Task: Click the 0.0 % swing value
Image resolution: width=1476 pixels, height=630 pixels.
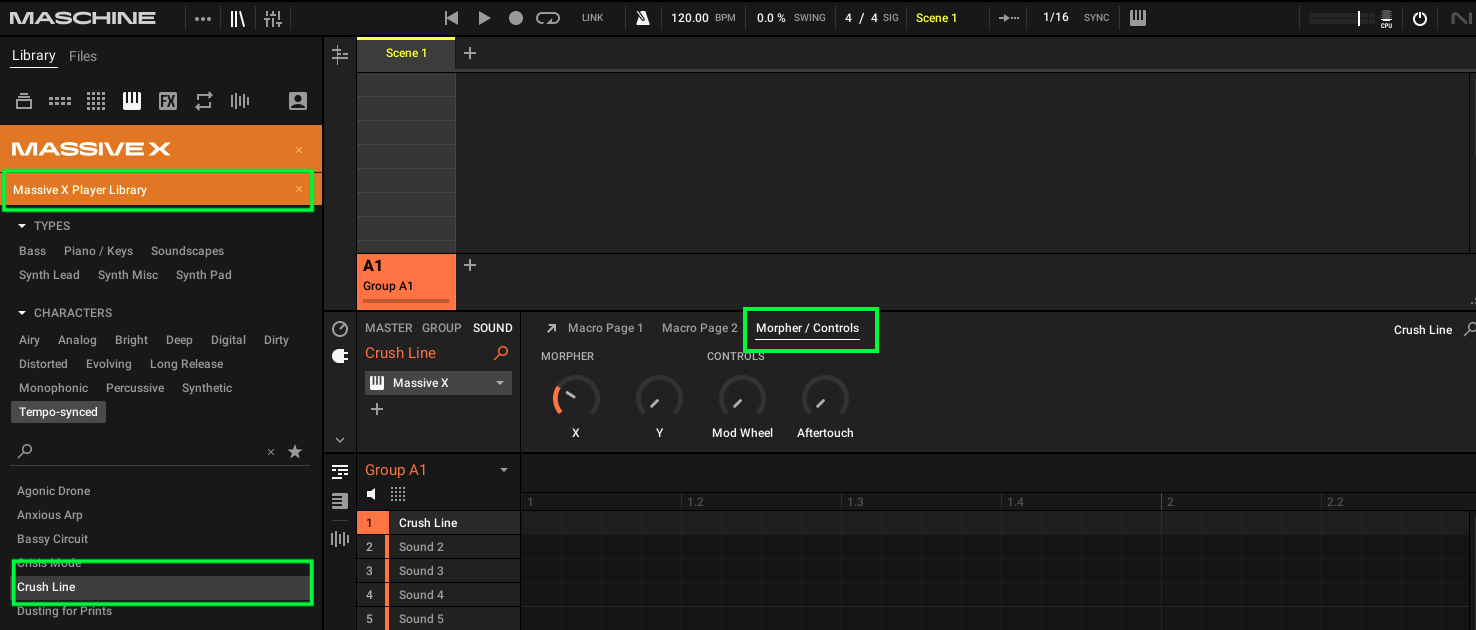Action: (x=771, y=18)
